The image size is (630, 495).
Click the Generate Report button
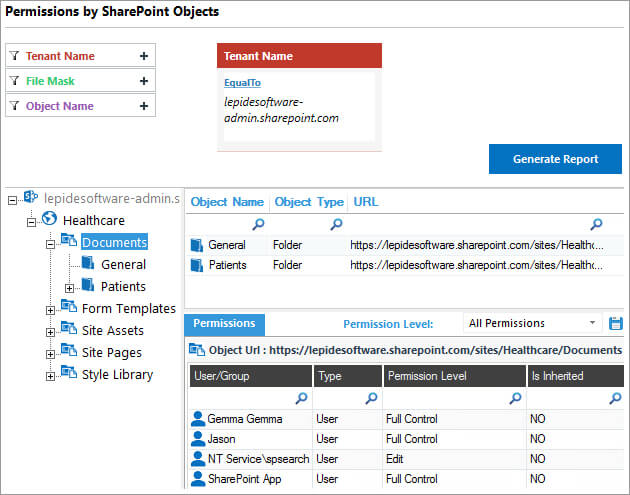(x=555, y=159)
